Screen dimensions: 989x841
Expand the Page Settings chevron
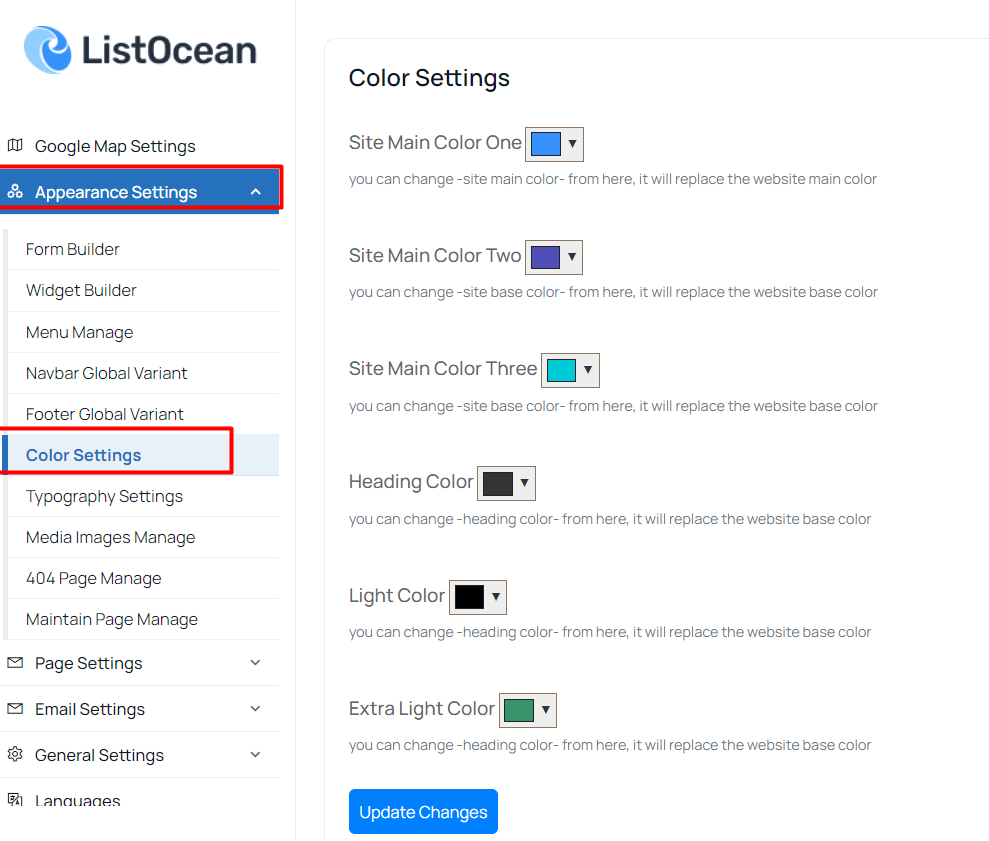tap(255, 662)
